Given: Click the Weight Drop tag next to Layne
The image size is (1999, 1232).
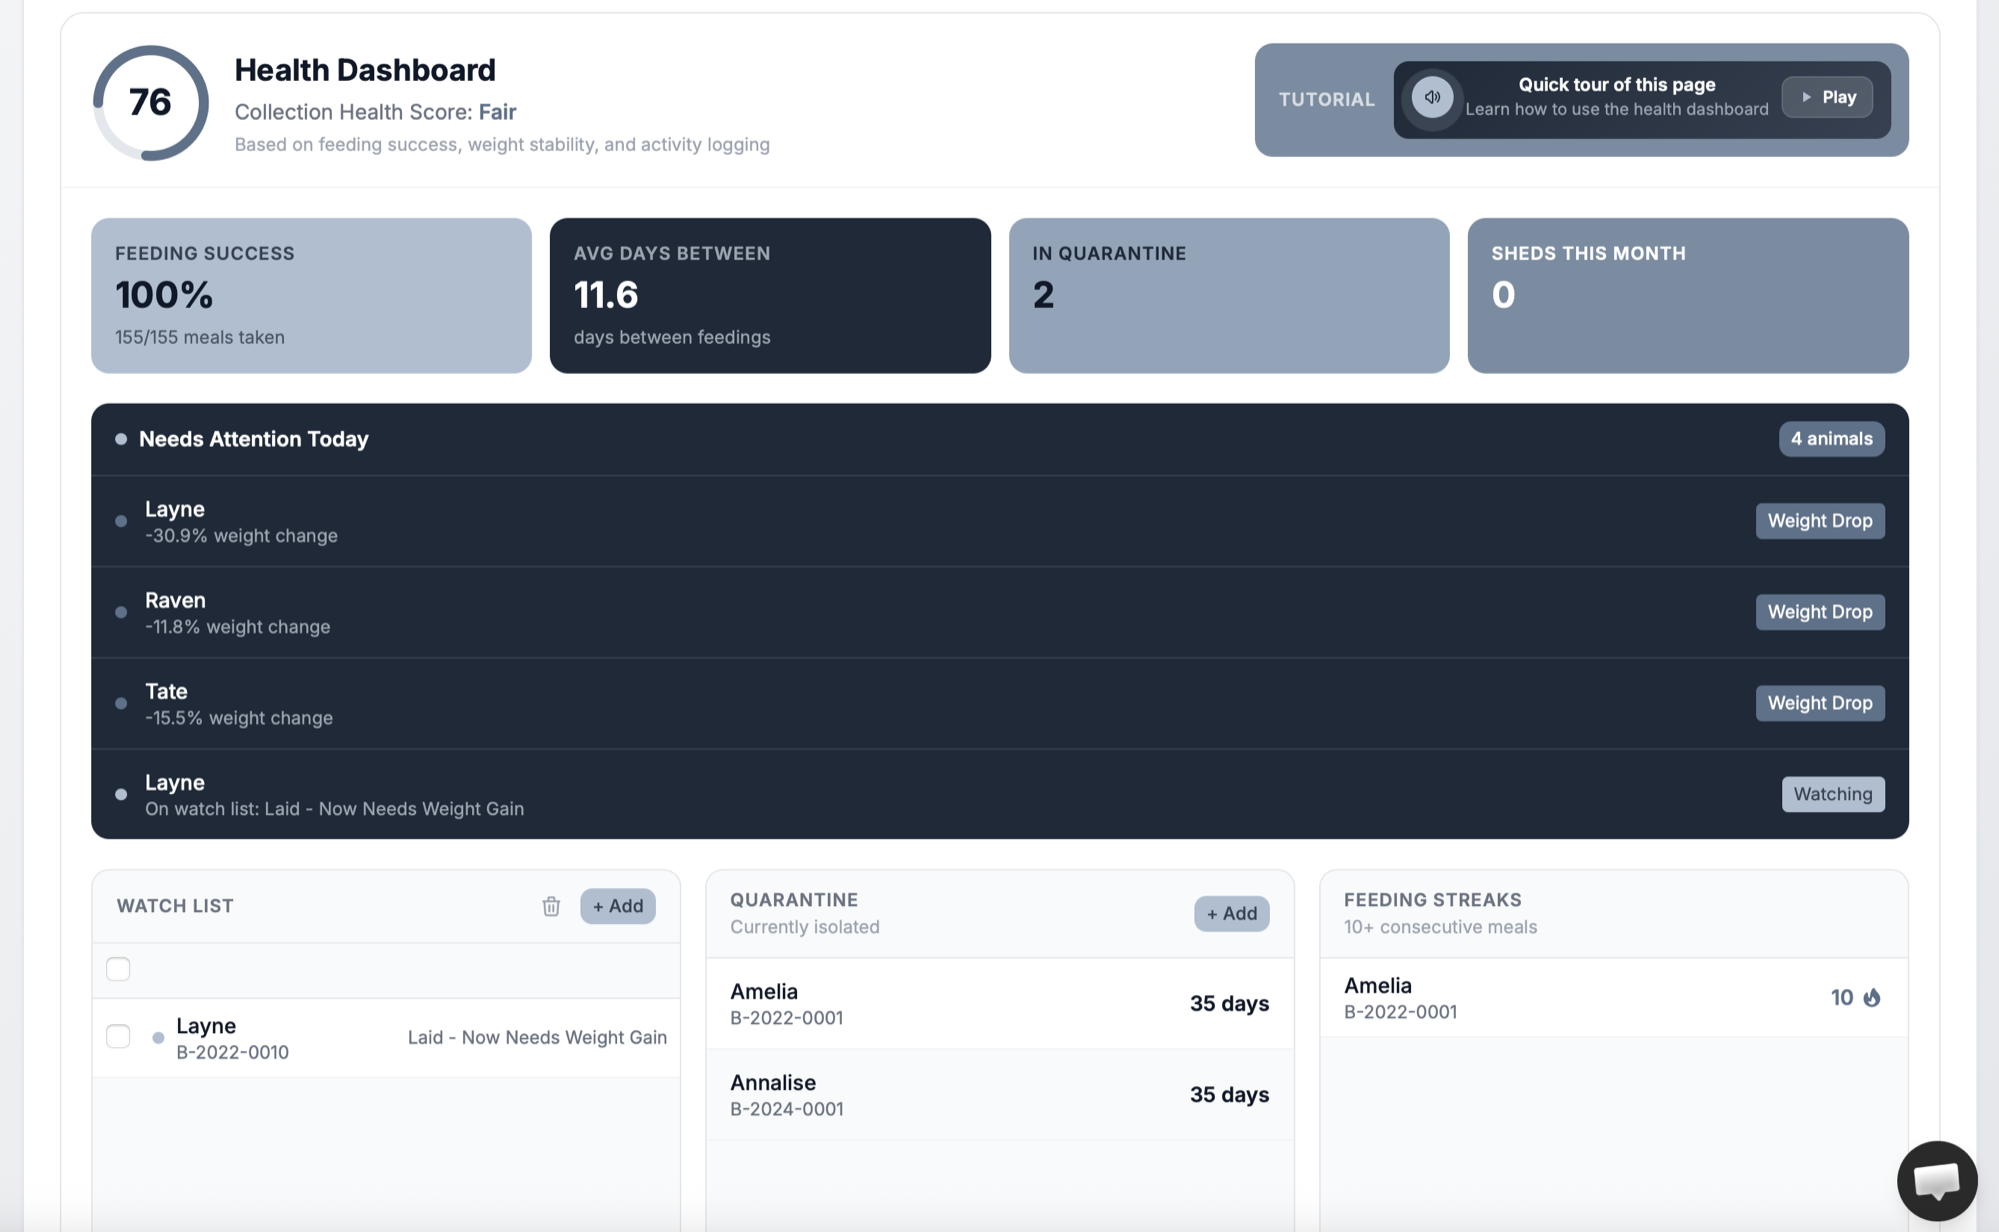Looking at the screenshot, I should click(x=1820, y=520).
